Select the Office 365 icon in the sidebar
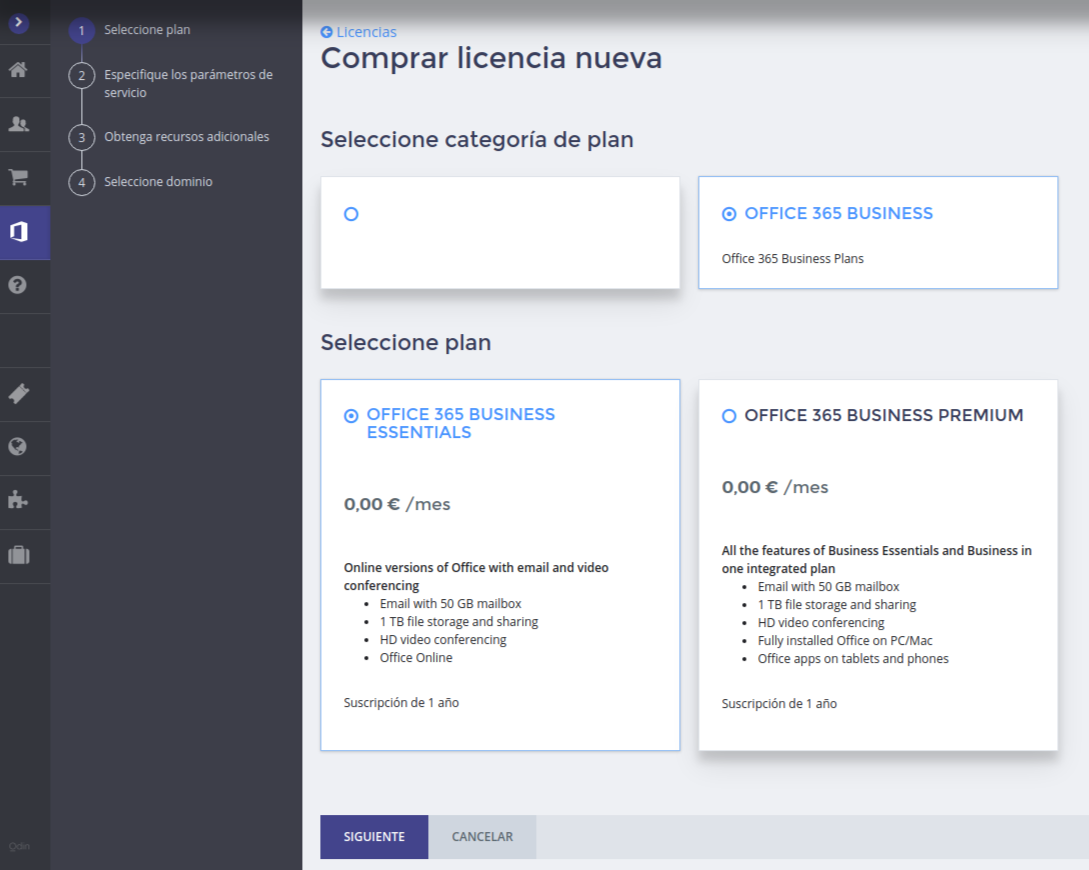 [19, 232]
